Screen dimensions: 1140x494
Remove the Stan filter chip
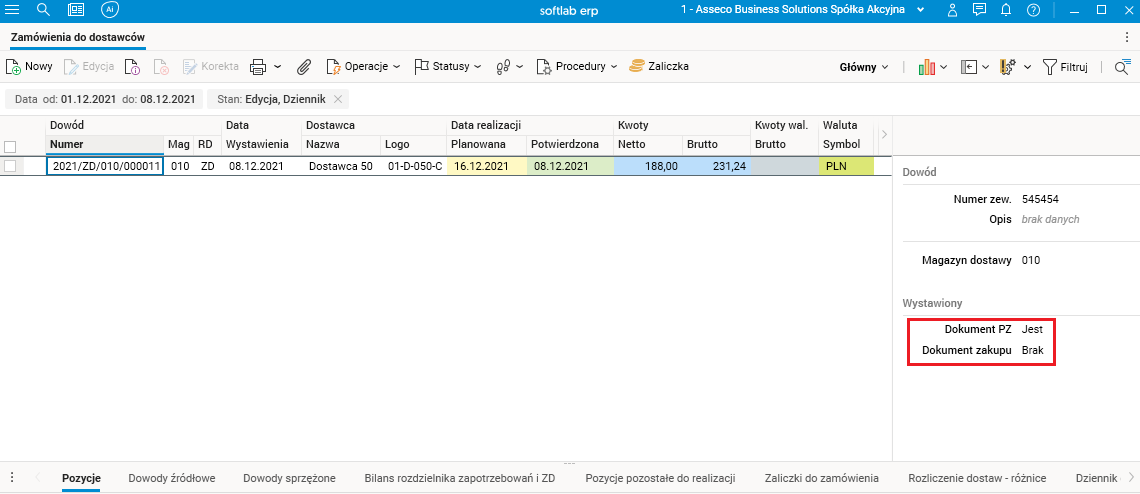coord(337,99)
